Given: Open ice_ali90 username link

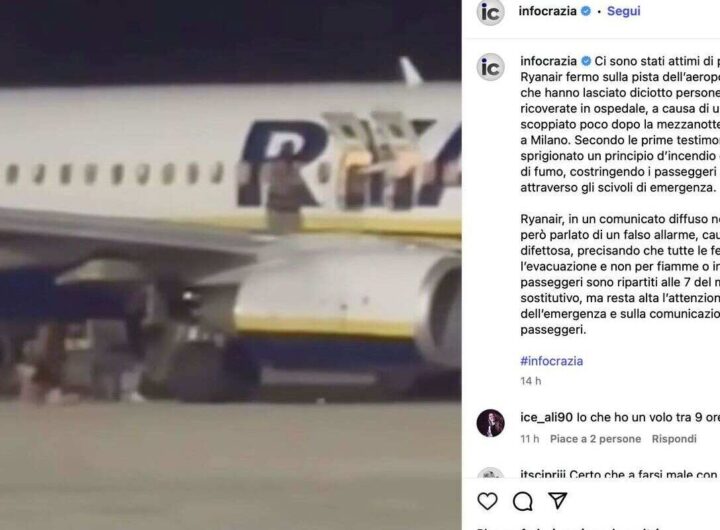Looking at the screenshot, I should pyautogui.click(x=546, y=417).
